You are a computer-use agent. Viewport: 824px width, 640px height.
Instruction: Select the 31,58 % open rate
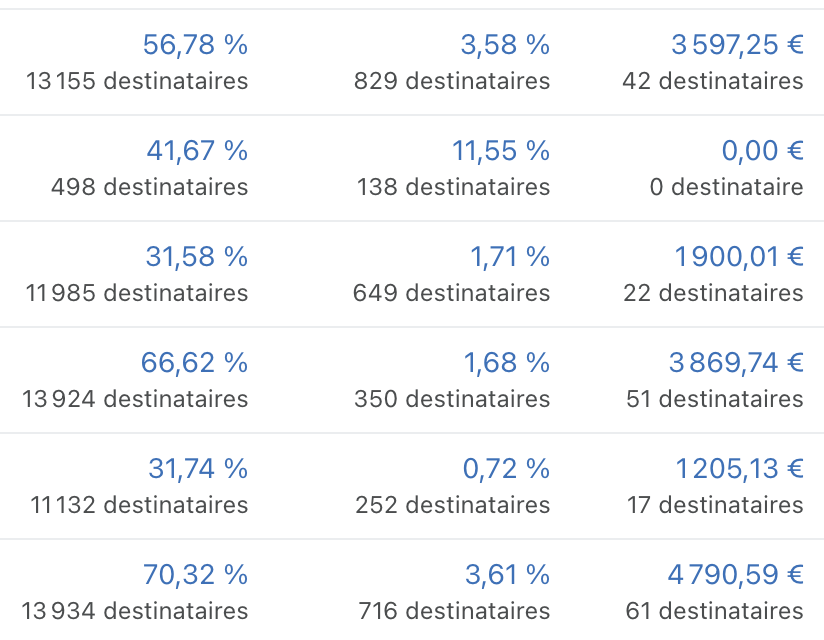197,257
